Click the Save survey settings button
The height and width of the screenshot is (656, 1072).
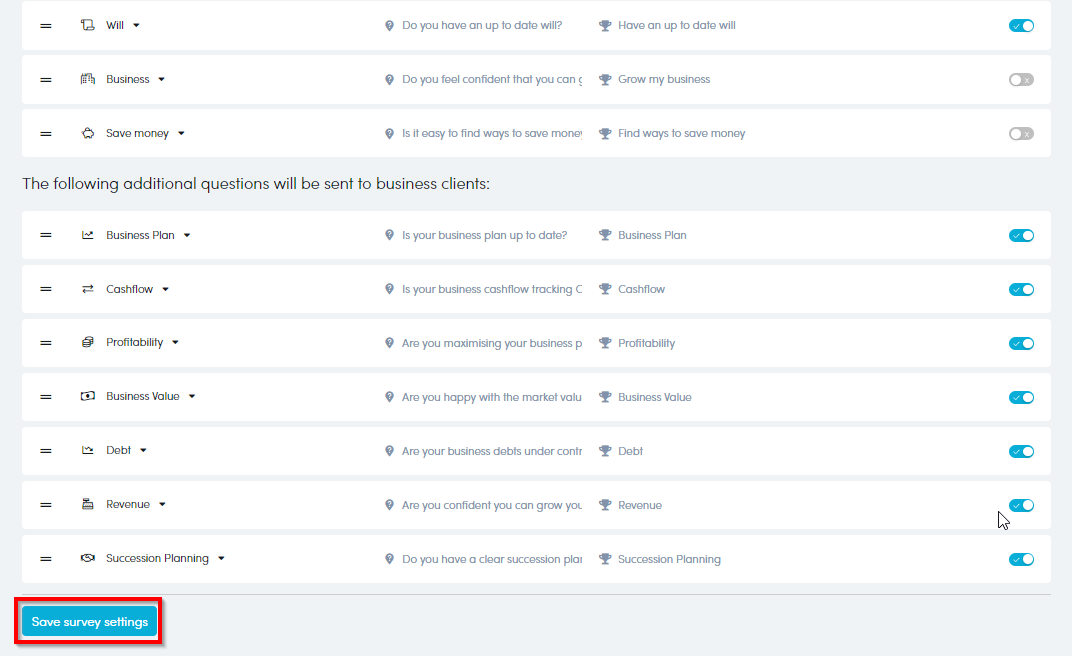pos(90,622)
